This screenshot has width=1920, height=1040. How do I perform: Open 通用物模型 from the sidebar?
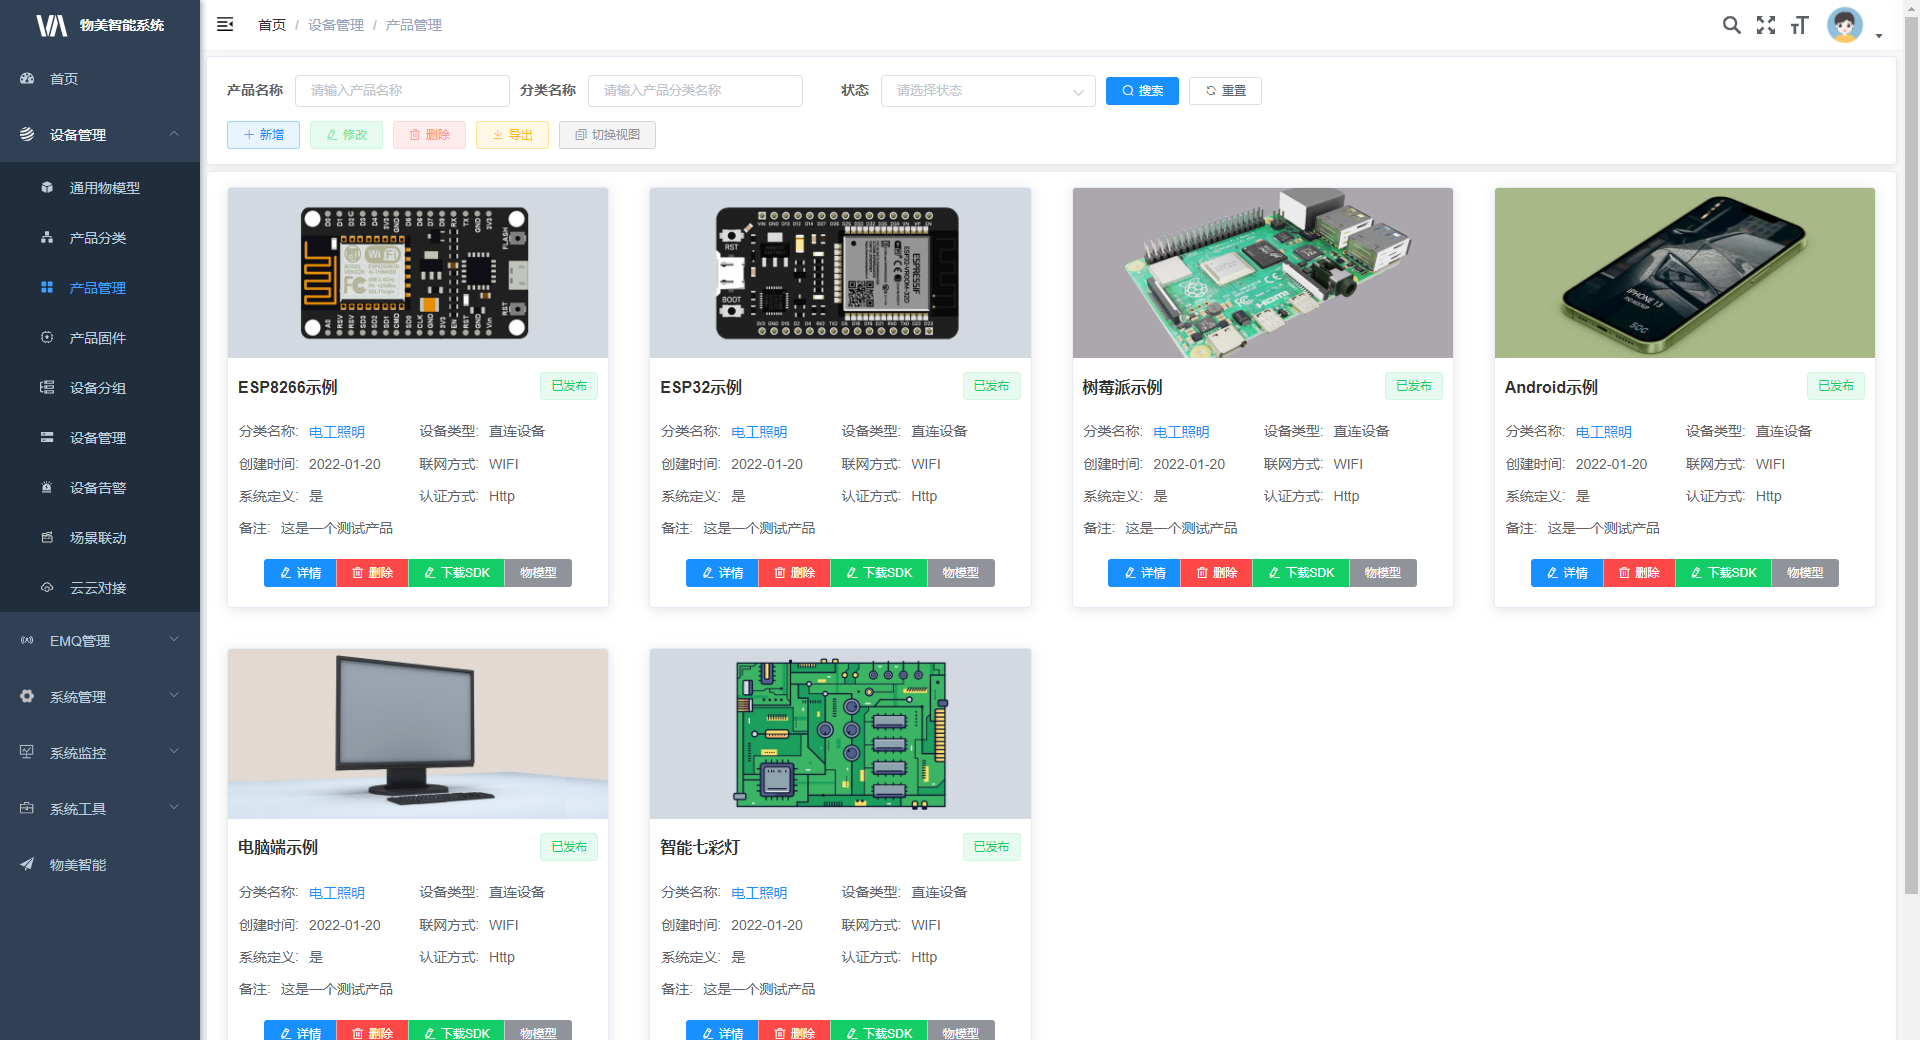104,188
